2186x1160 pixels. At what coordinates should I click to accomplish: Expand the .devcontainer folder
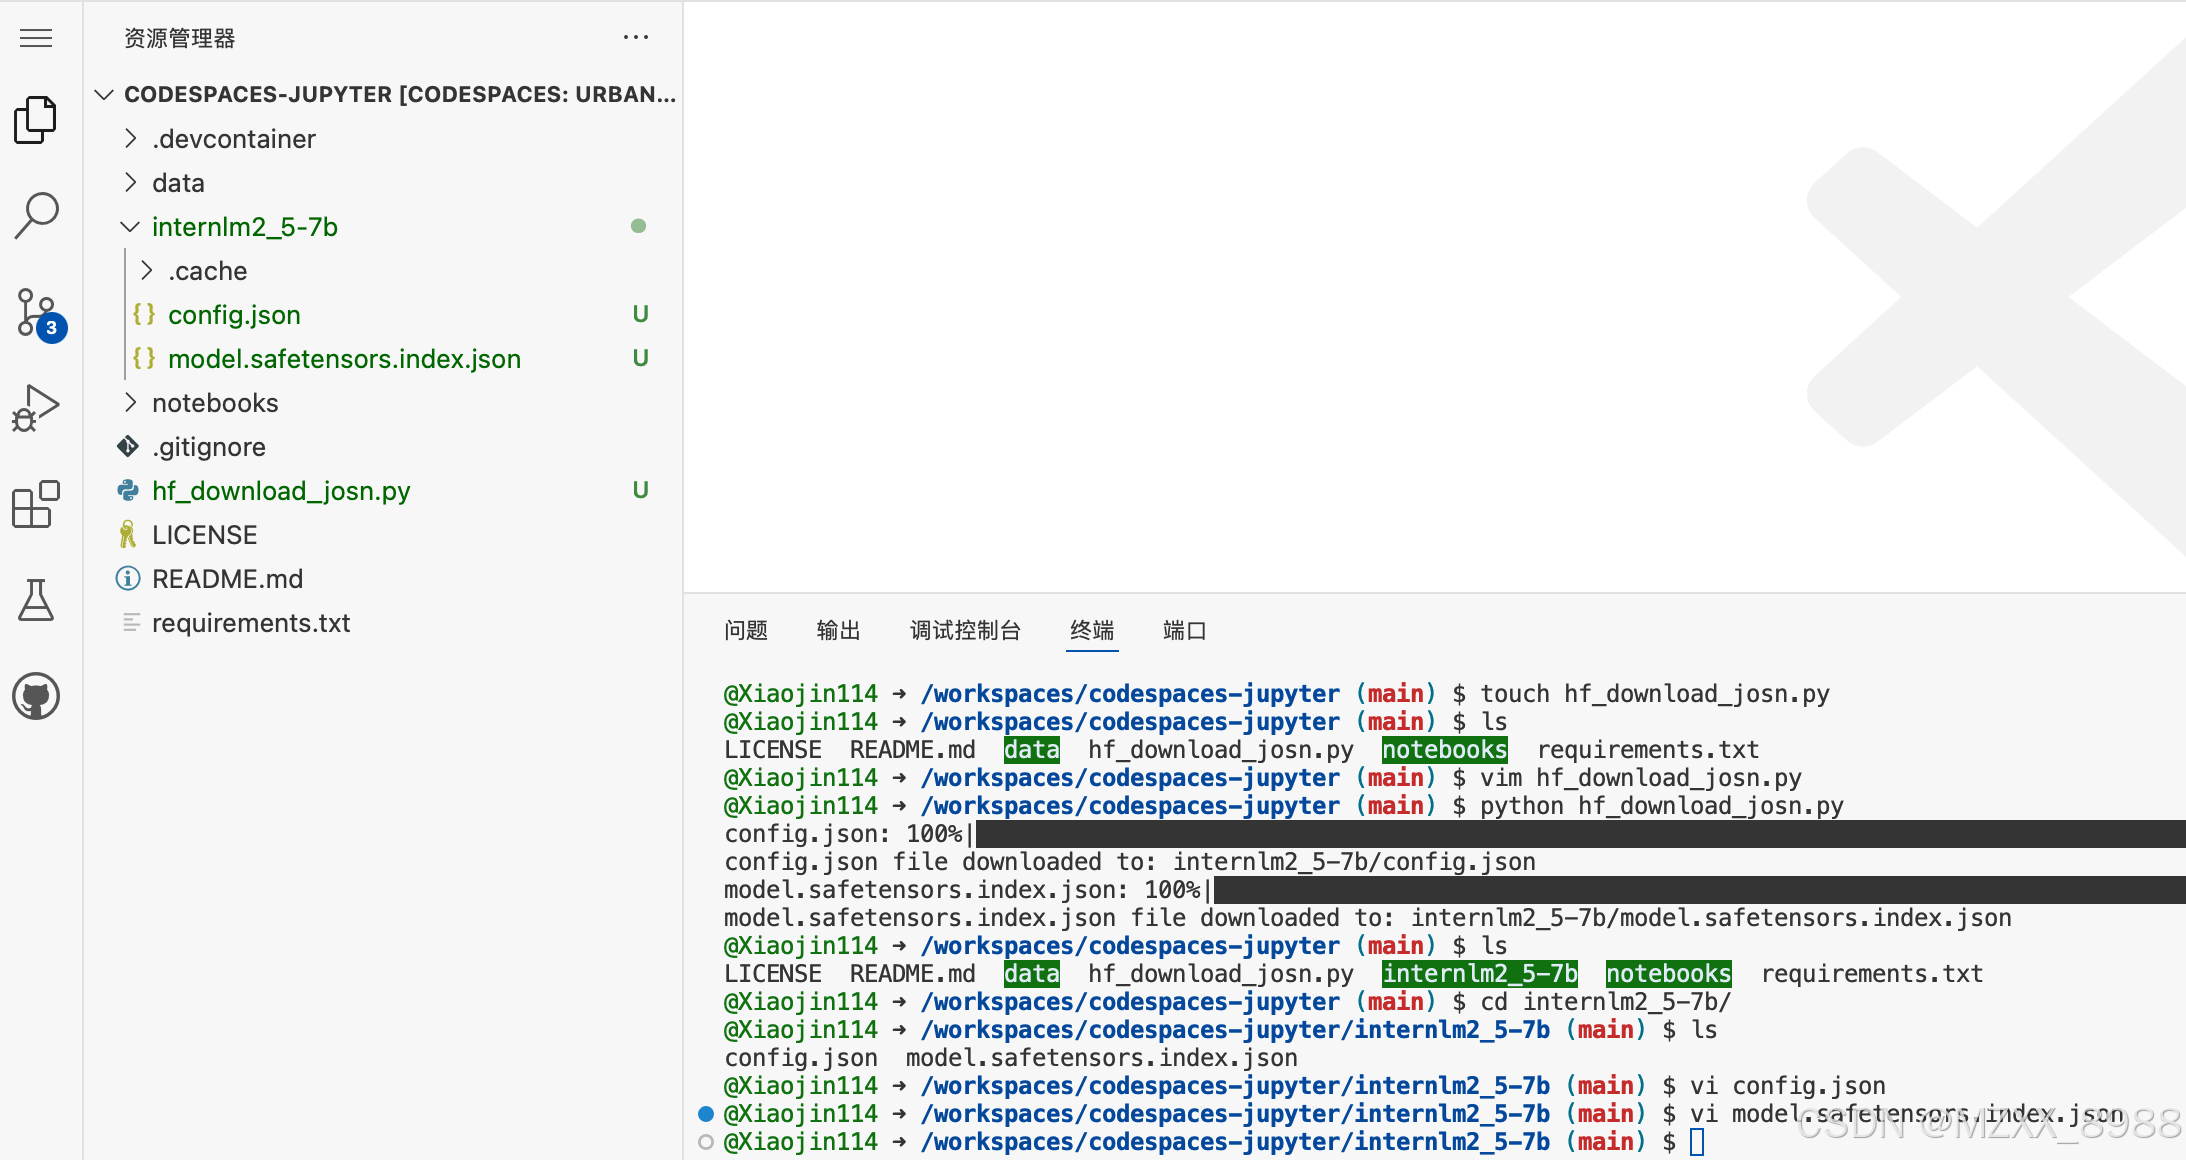click(x=232, y=138)
